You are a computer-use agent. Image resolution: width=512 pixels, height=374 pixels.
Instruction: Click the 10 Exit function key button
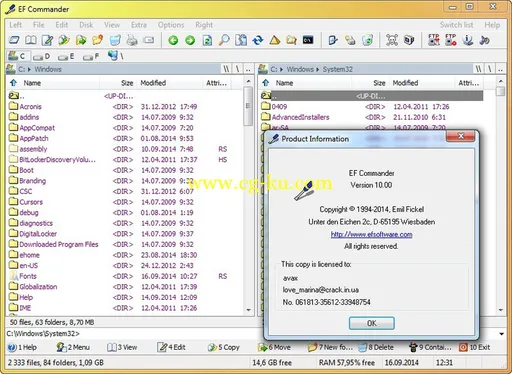coord(475,347)
